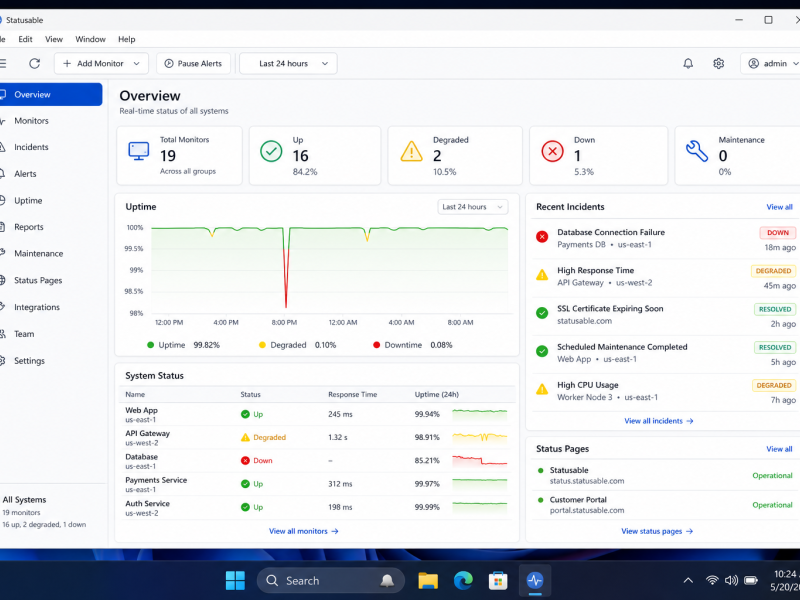Click the taskbar volume icon
Viewport: 800px width, 600px height.
(731, 581)
